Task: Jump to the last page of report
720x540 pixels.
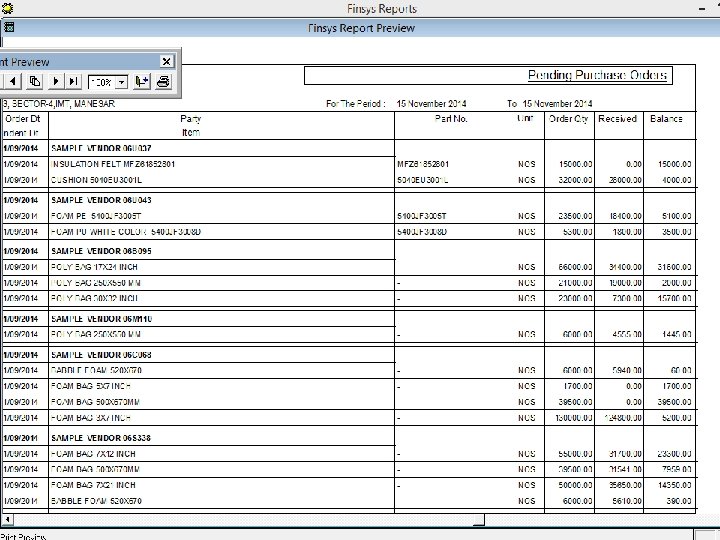Action: [73, 82]
